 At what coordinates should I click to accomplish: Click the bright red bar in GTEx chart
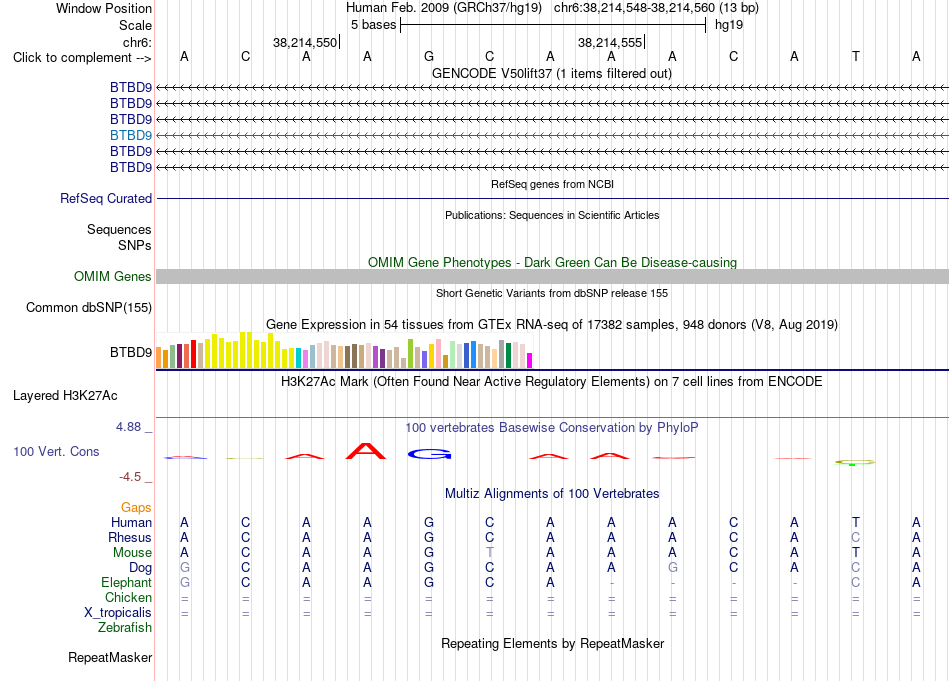(193, 354)
